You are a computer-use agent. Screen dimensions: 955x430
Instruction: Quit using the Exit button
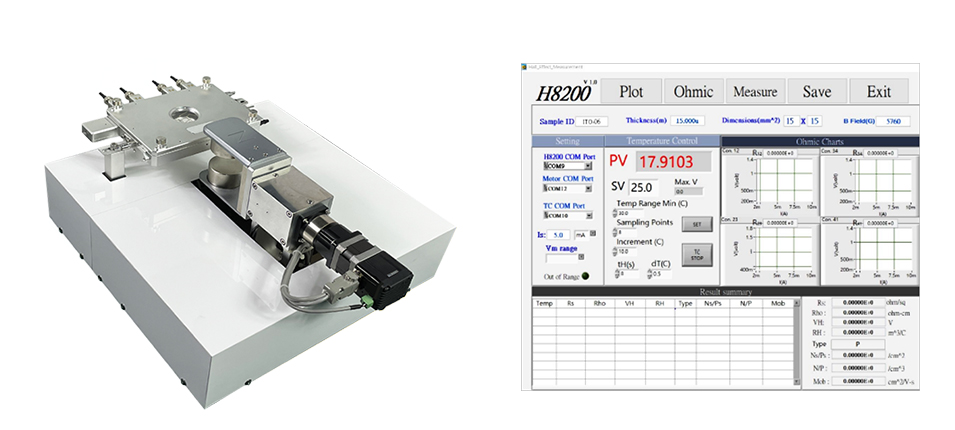879,91
